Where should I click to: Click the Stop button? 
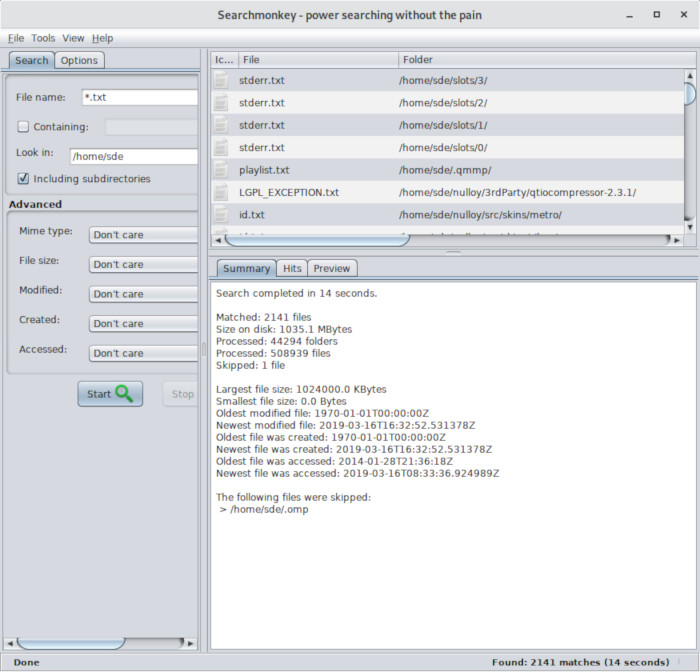pyautogui.click(x=180, y=394)
